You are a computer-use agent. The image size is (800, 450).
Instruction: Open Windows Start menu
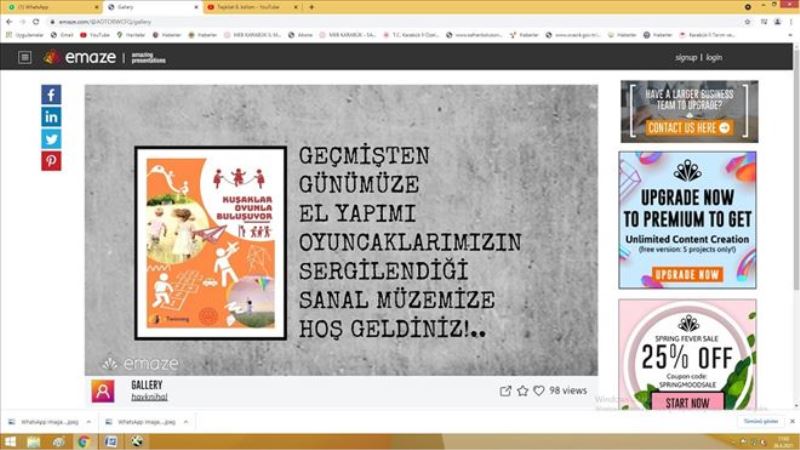[10, 441]
